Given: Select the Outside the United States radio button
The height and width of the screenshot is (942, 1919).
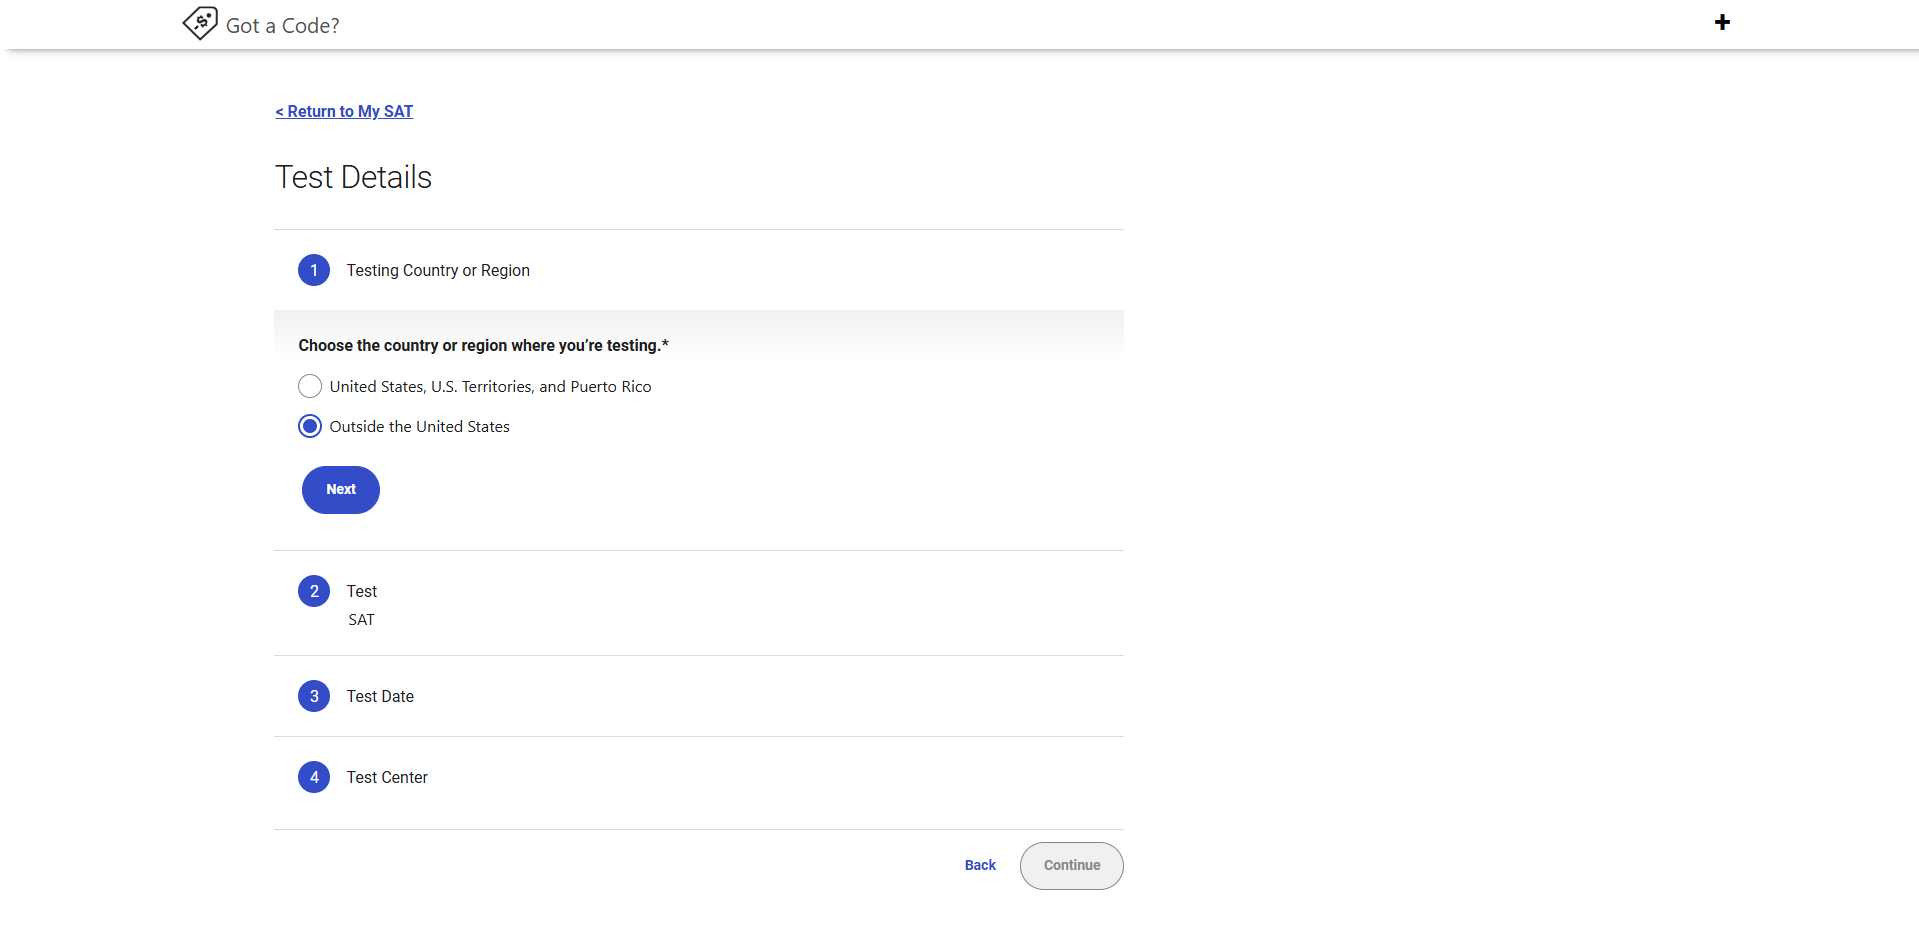Looking at the screenshot, I should tap(310, 427).
